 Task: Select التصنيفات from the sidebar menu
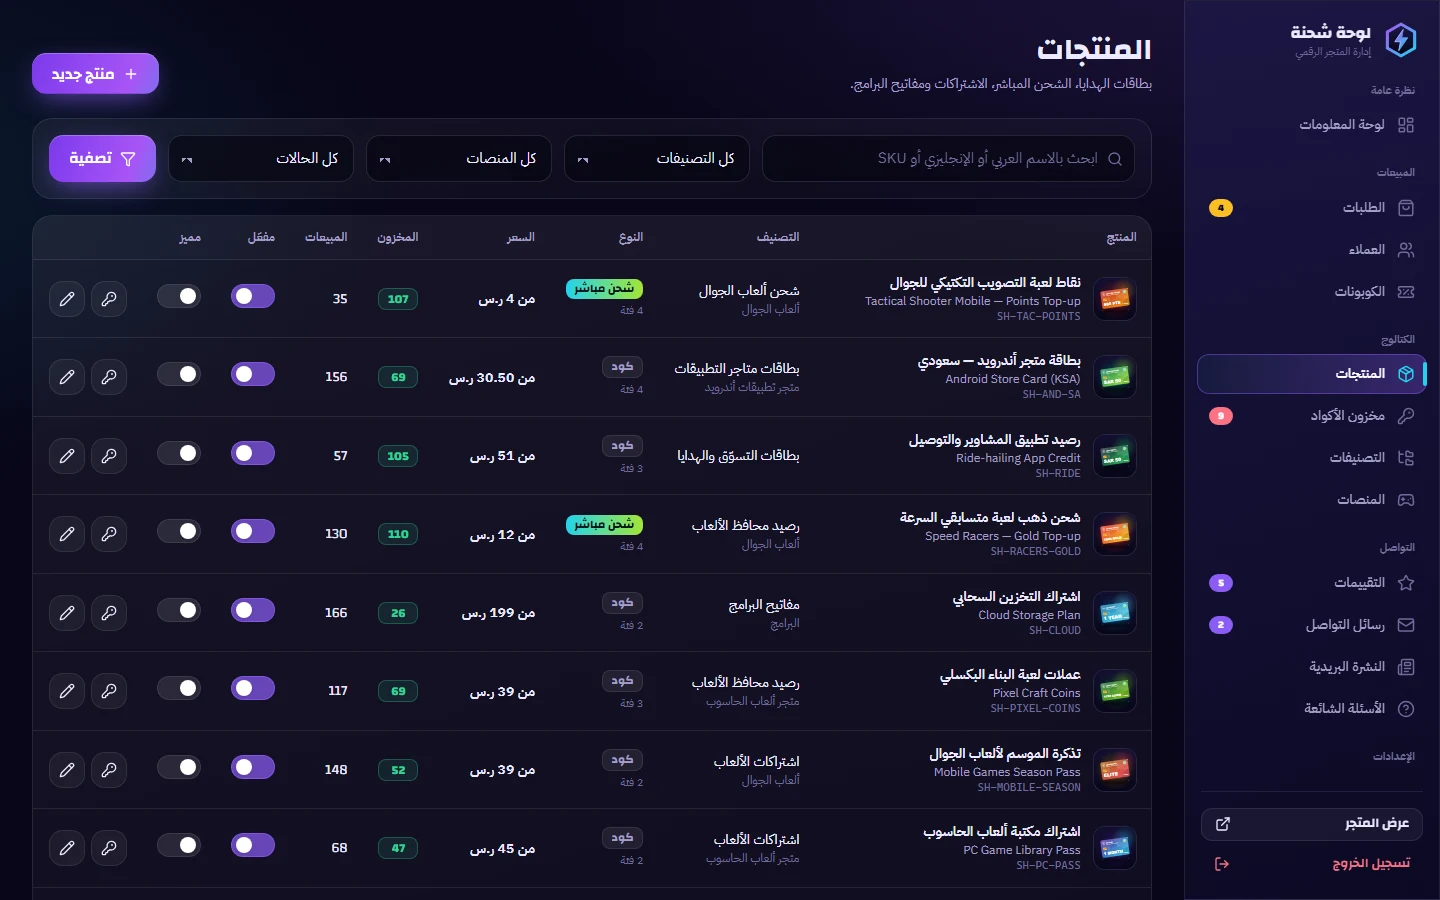[1312, 458]
